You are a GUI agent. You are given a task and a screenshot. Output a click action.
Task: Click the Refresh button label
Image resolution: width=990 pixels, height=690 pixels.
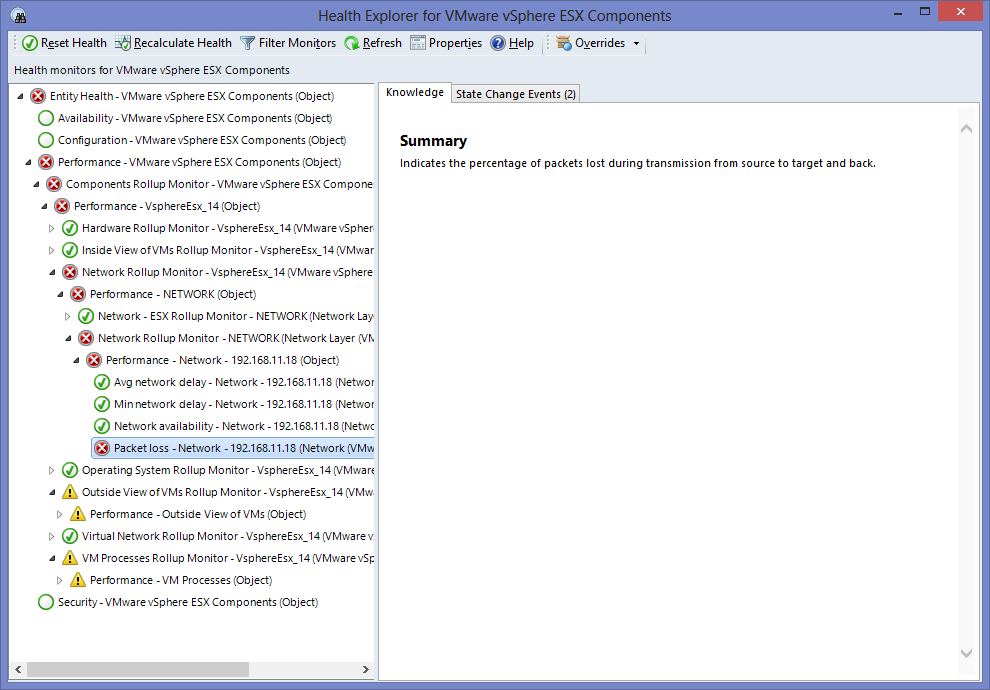pos(382,43)
